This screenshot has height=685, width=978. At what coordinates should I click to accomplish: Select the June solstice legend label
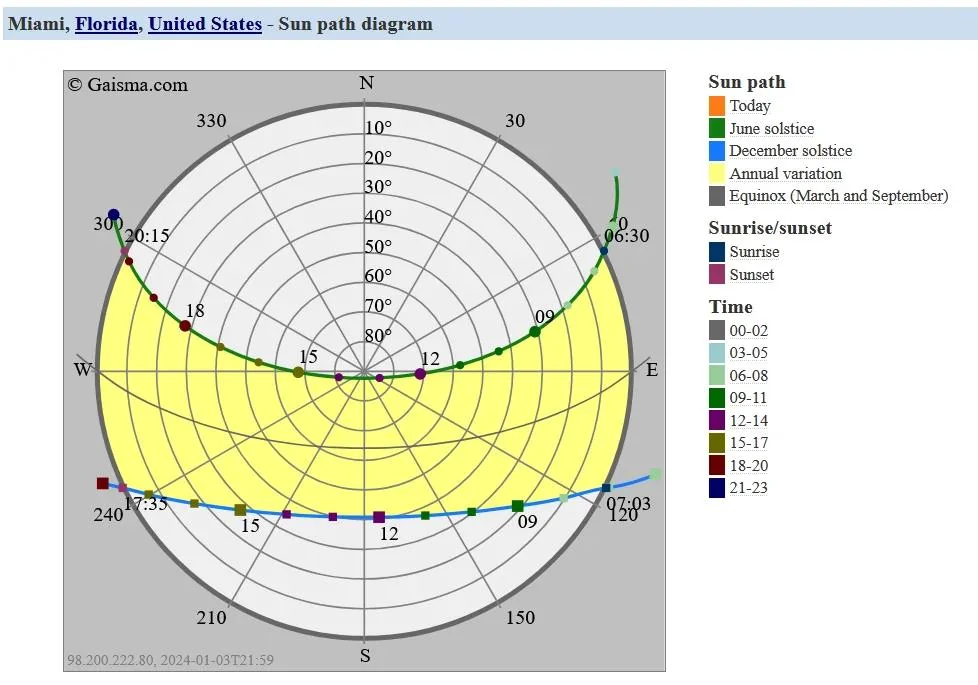point(772,129)
